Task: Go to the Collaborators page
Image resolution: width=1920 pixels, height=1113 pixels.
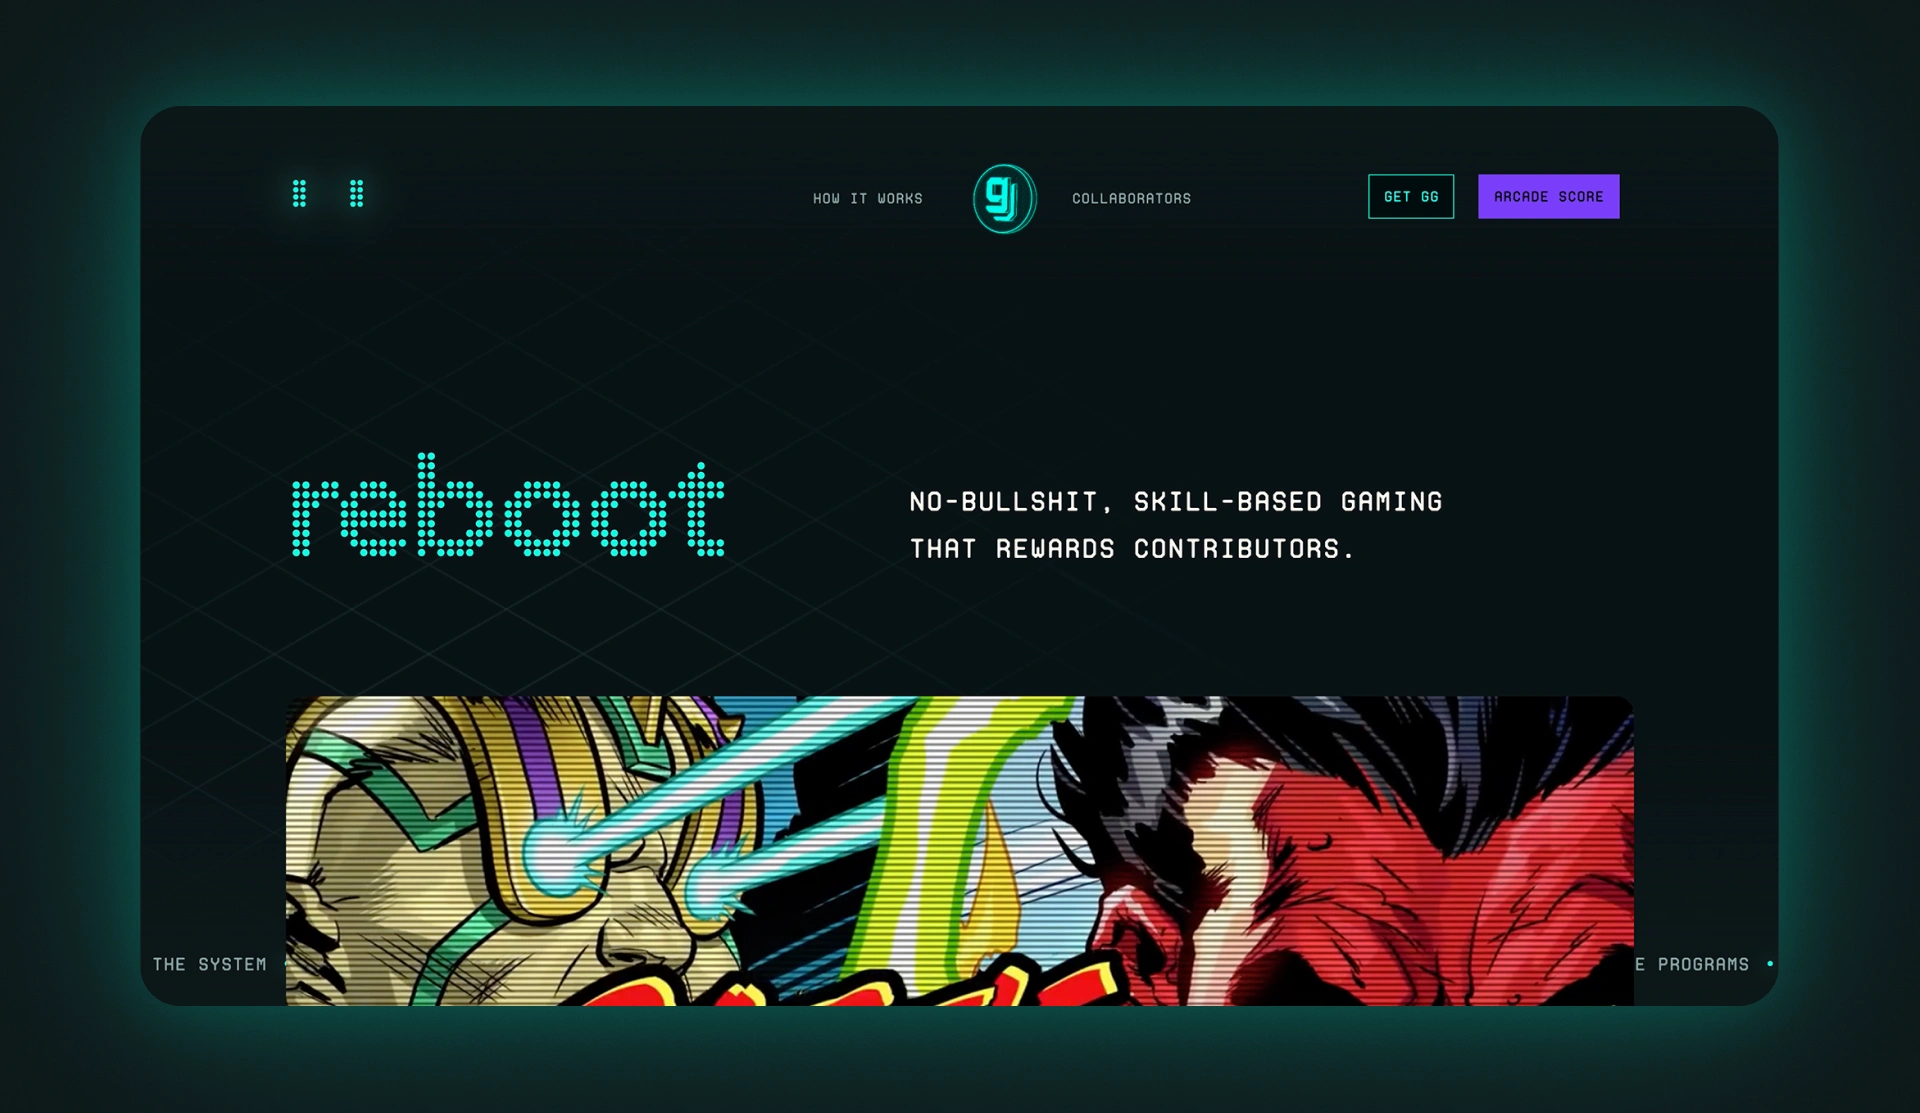Action: [x=1131, y=199]
